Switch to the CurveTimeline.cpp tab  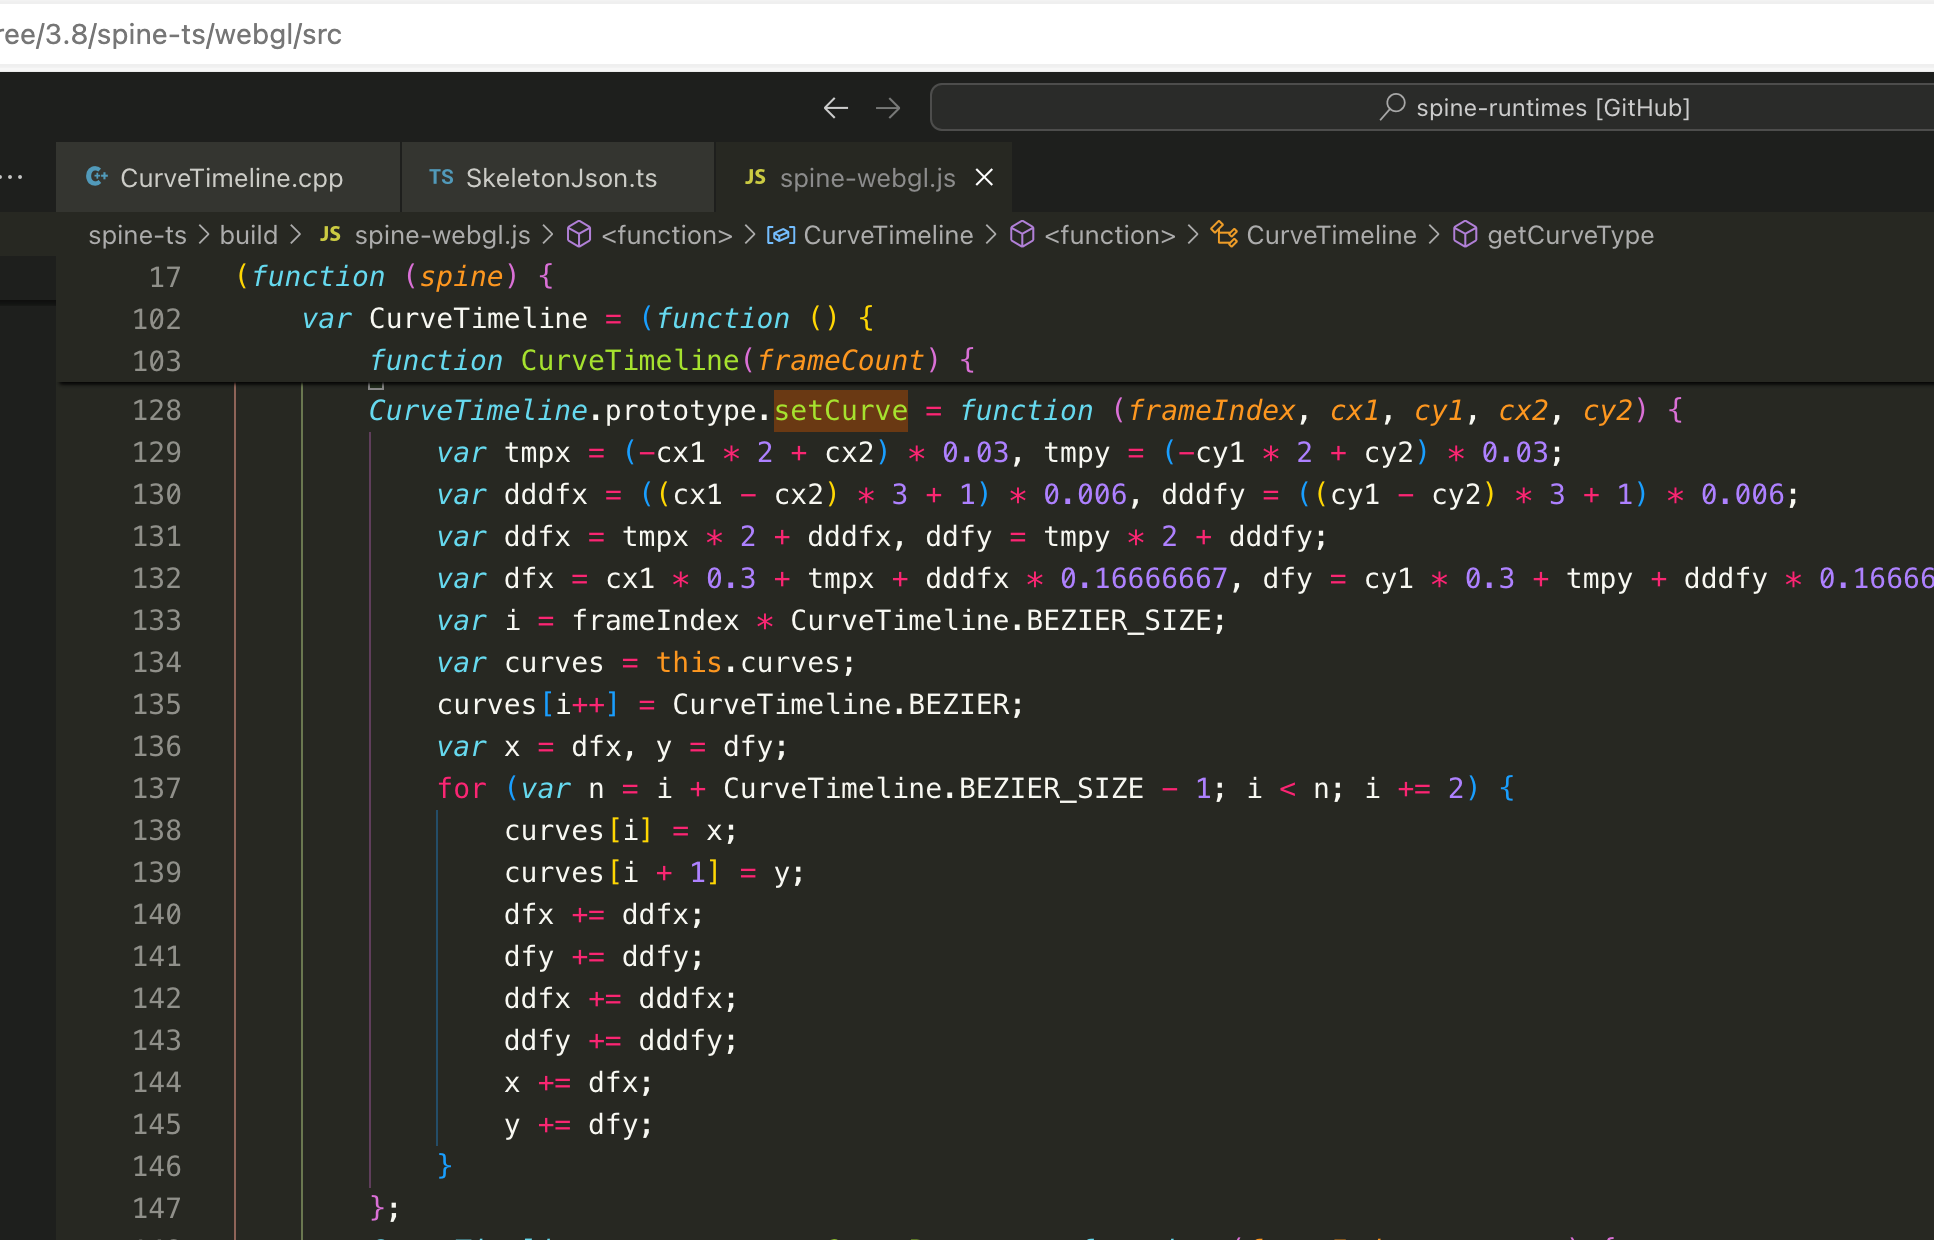[231, 178]
